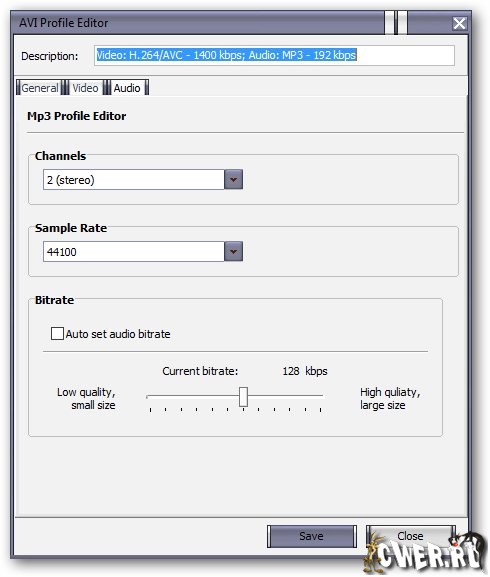490x577 pixels.
Task: Expand the Sample Rate dropdown arrow
Action: (233, 252)
